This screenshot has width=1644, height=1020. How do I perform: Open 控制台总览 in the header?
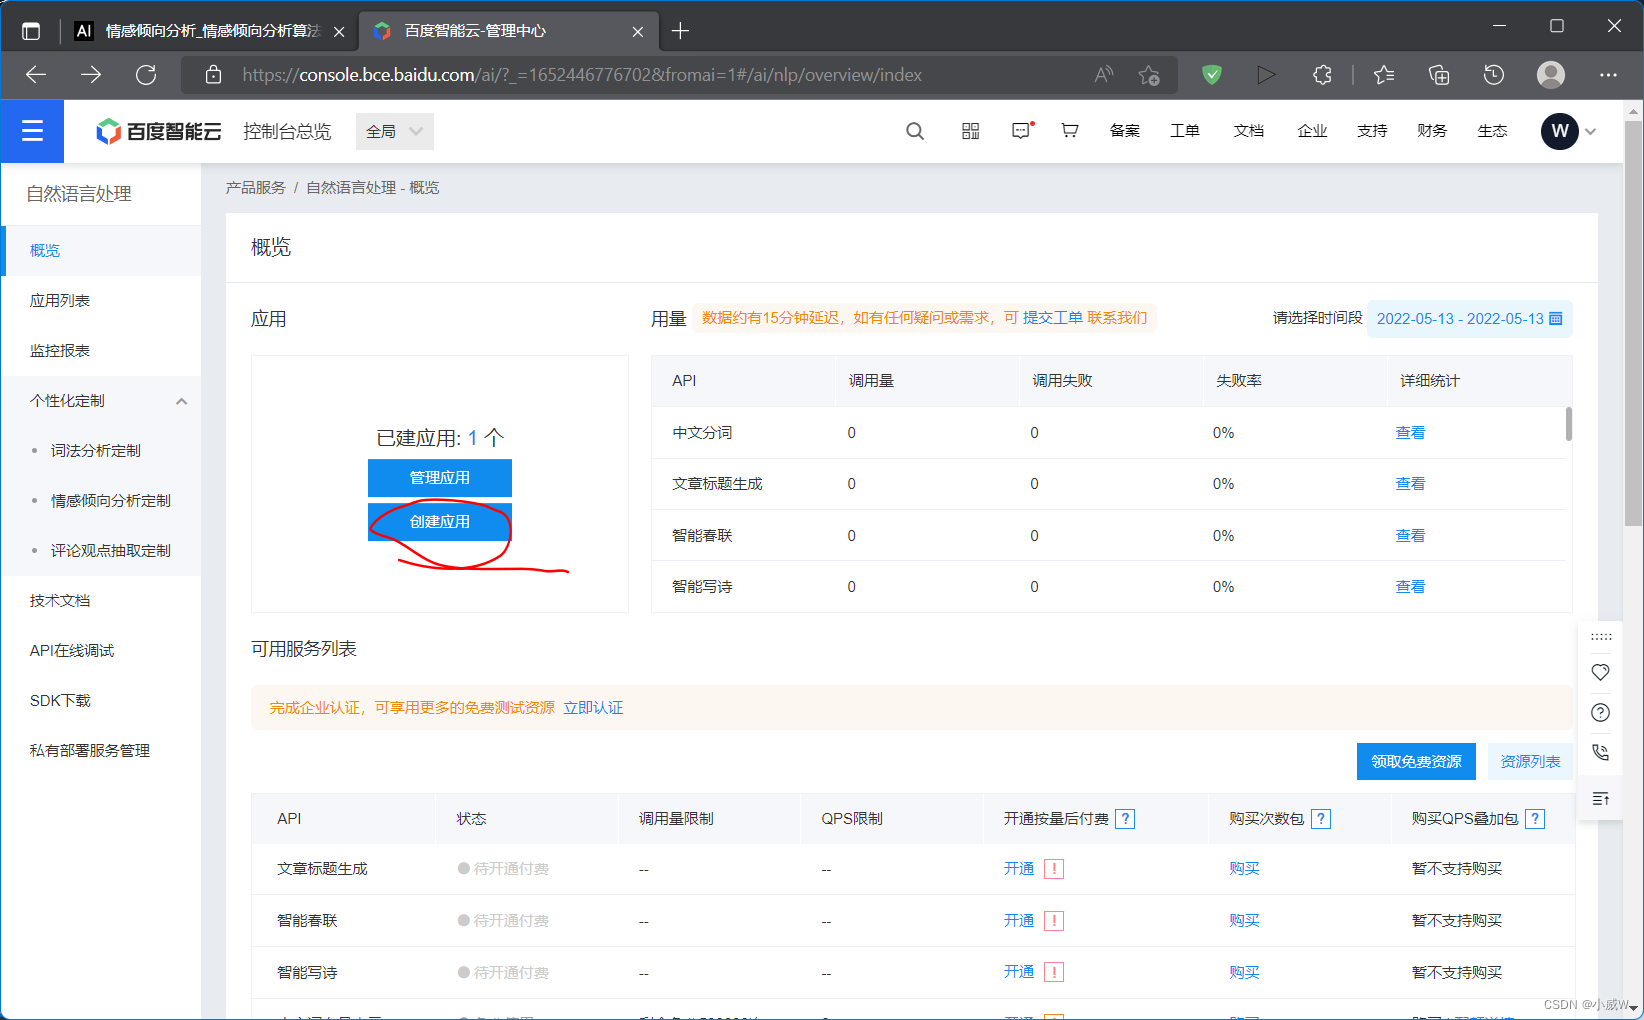(287, 131)
